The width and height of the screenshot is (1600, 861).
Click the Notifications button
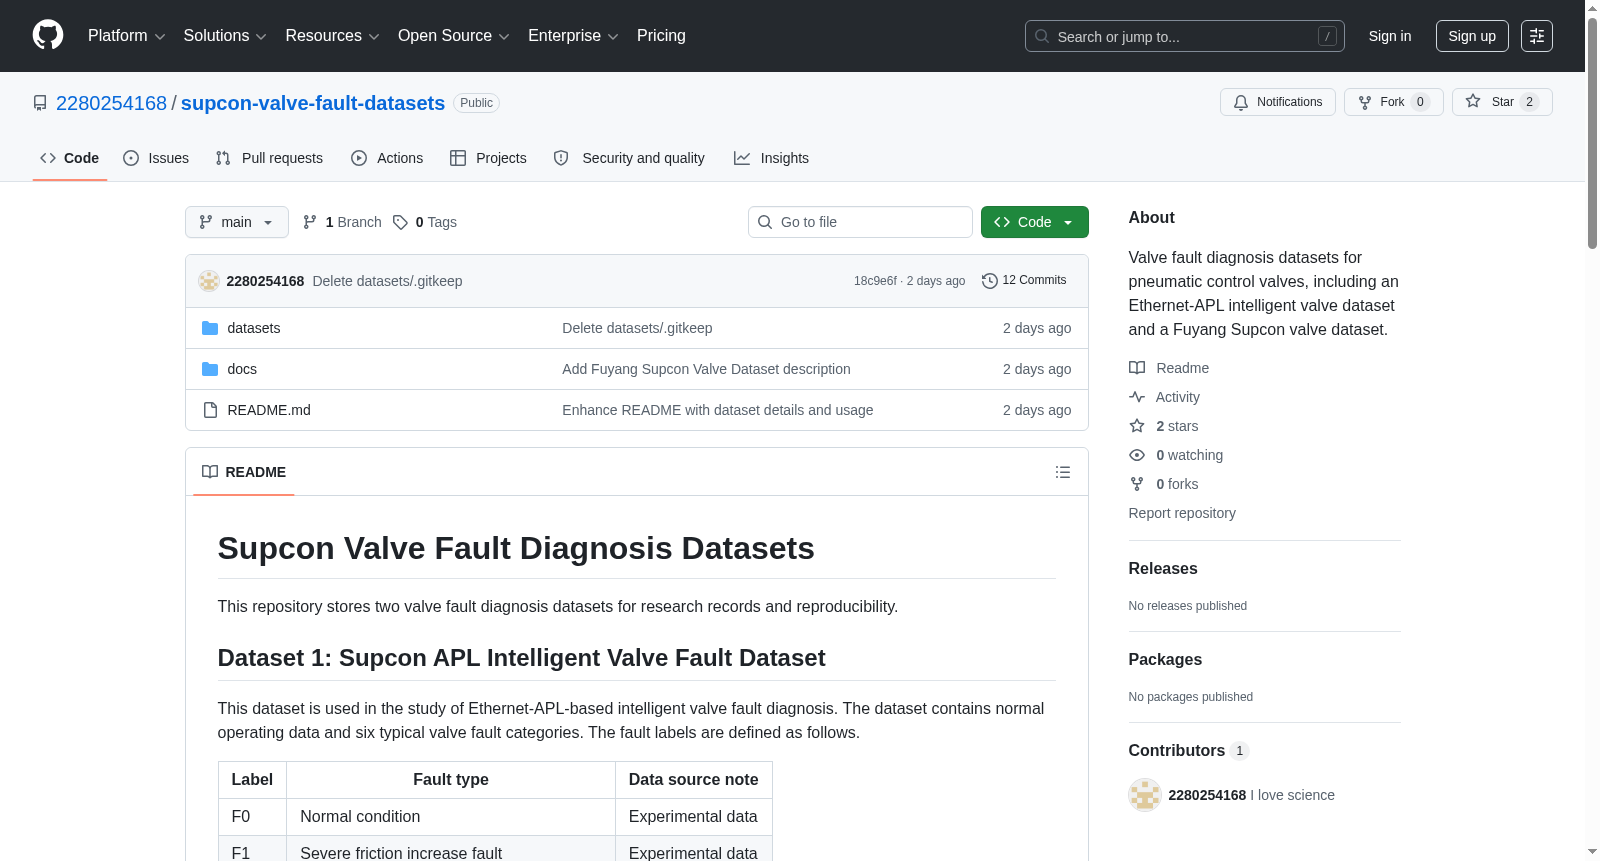(x=1278, y=102)
